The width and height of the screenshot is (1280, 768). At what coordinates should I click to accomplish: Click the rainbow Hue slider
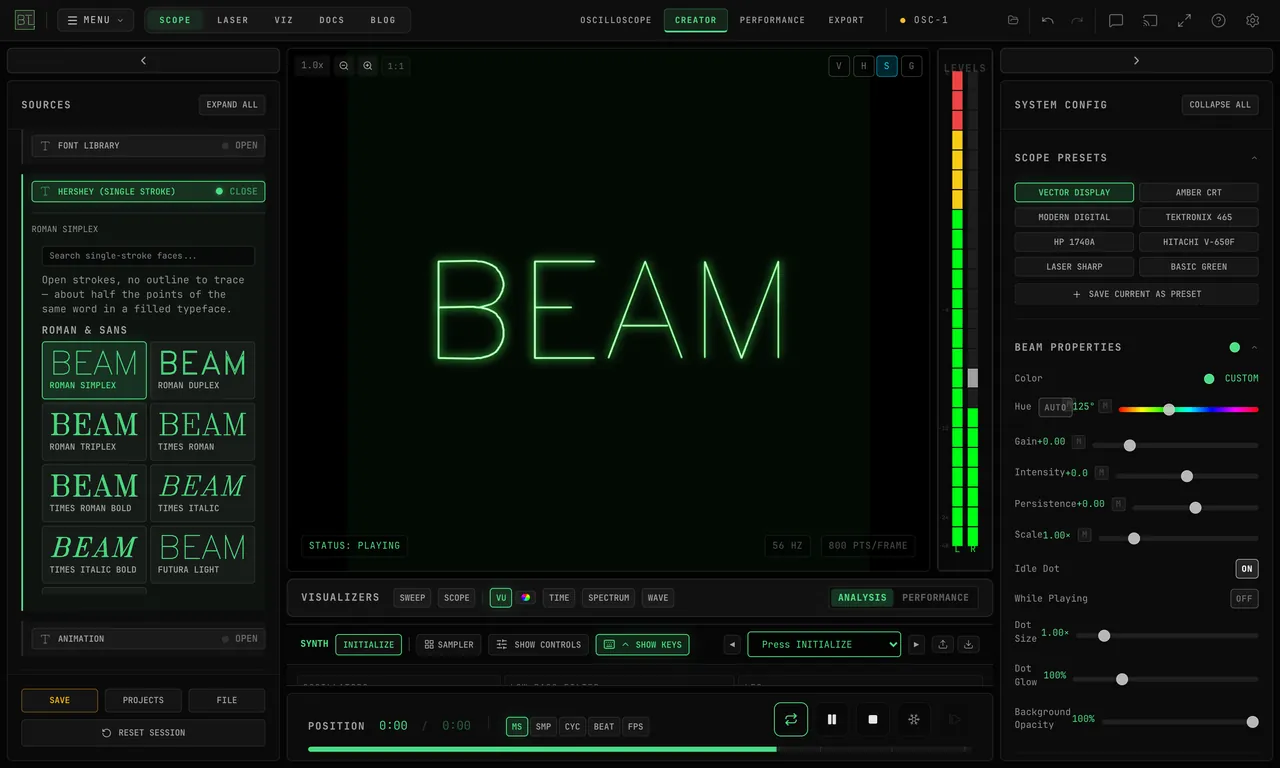(x=1188, y=409)
